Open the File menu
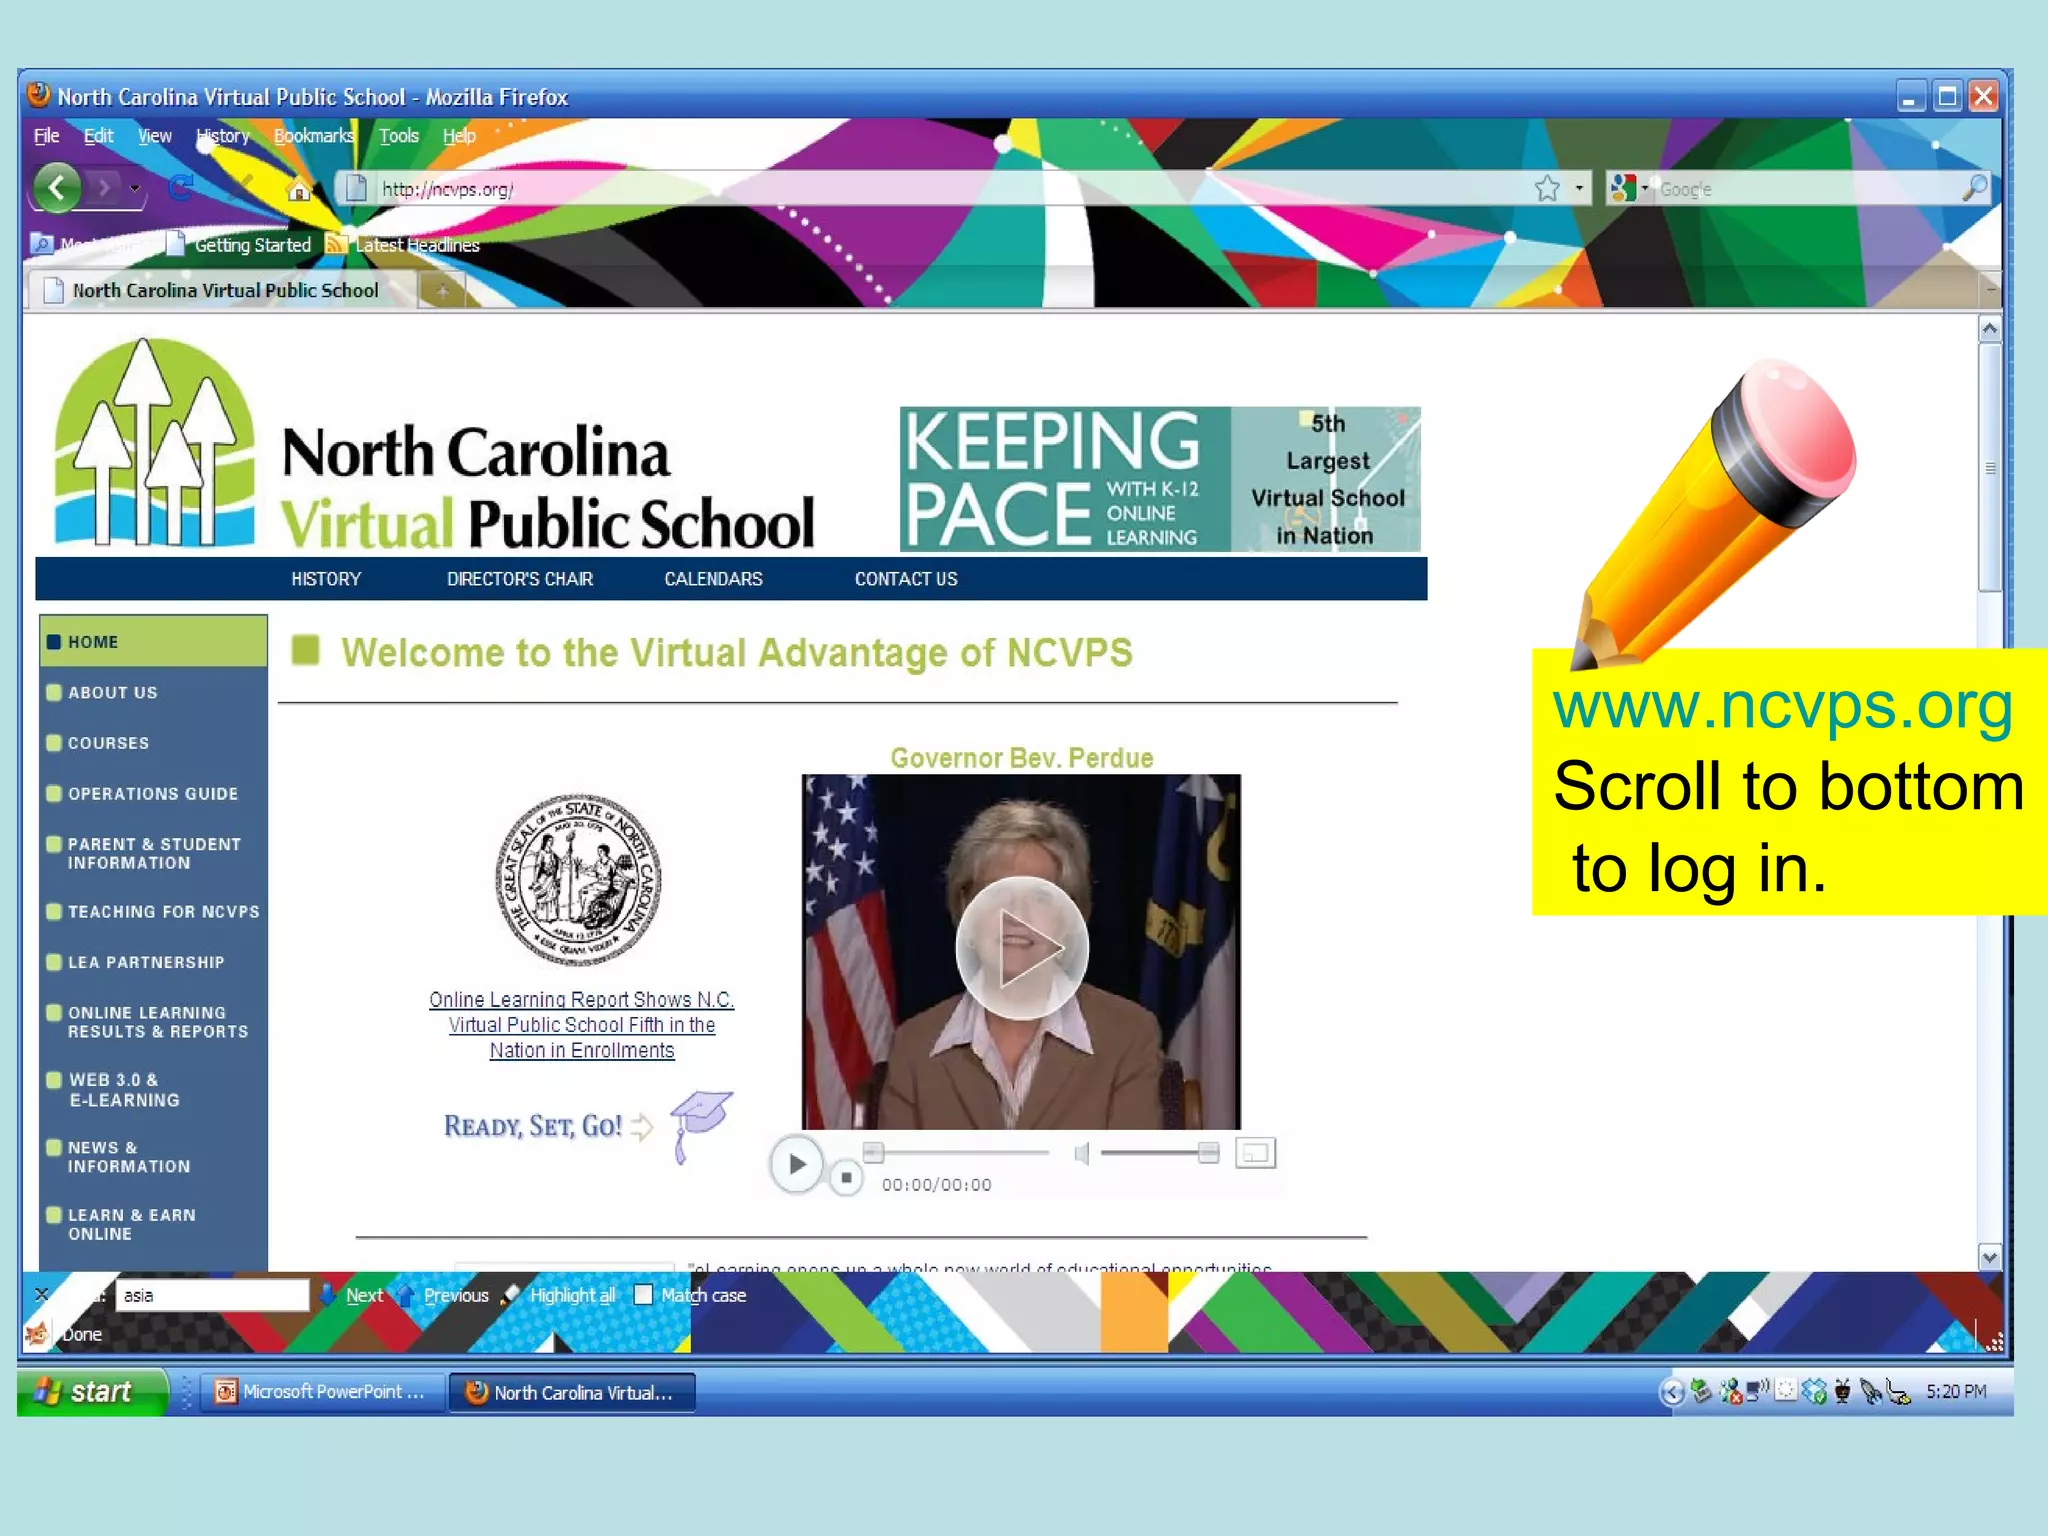The image size is (2048, 1536). (47, 136)
